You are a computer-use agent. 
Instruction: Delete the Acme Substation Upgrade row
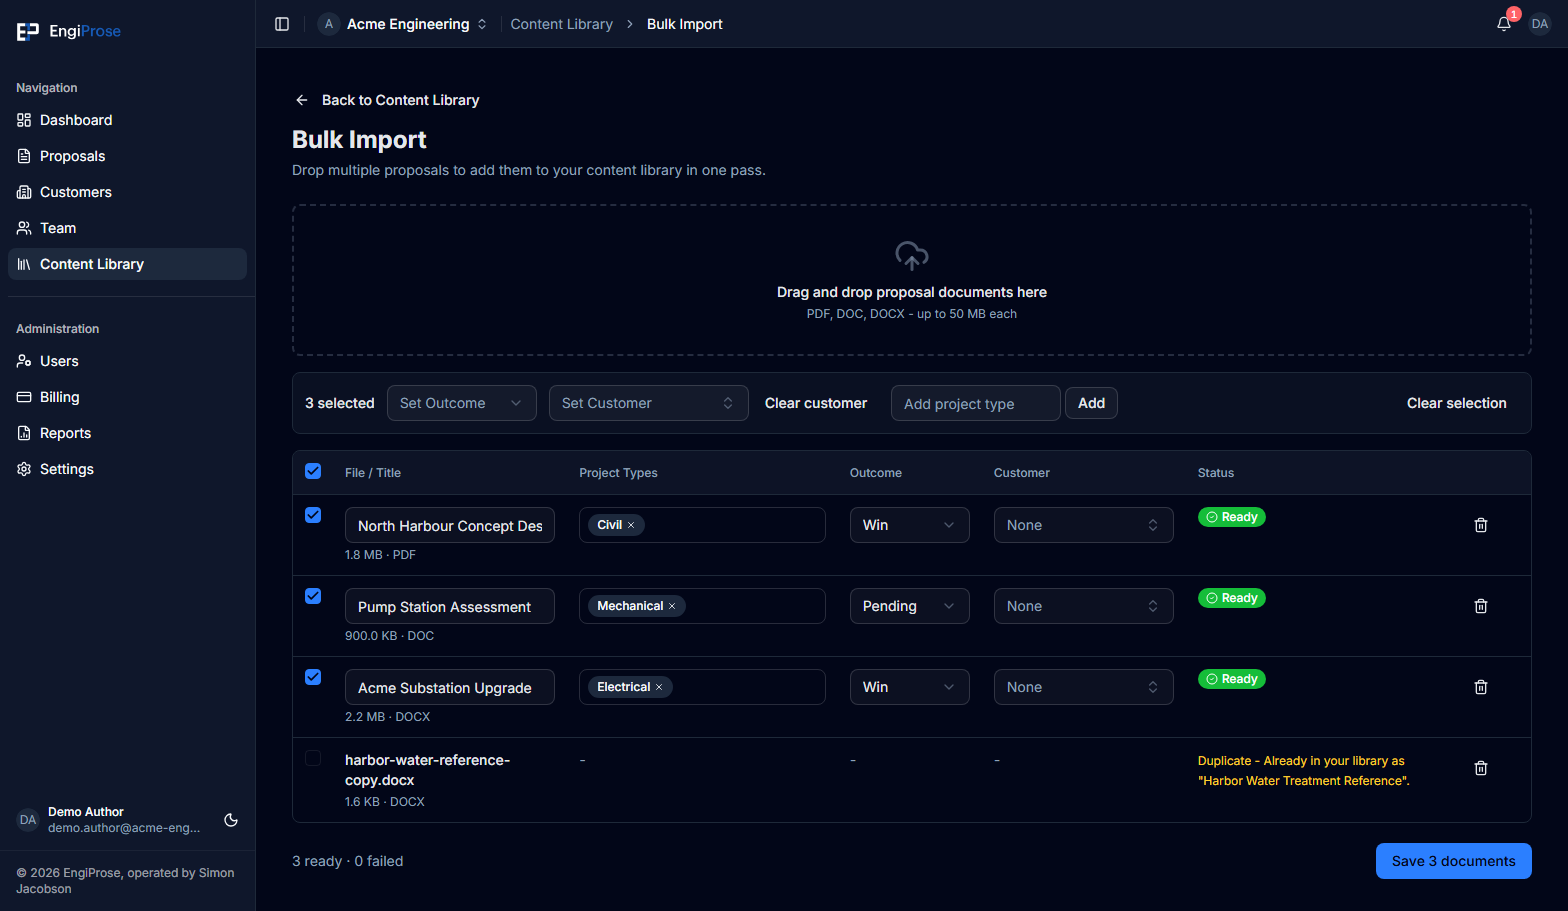[1481, 687]
